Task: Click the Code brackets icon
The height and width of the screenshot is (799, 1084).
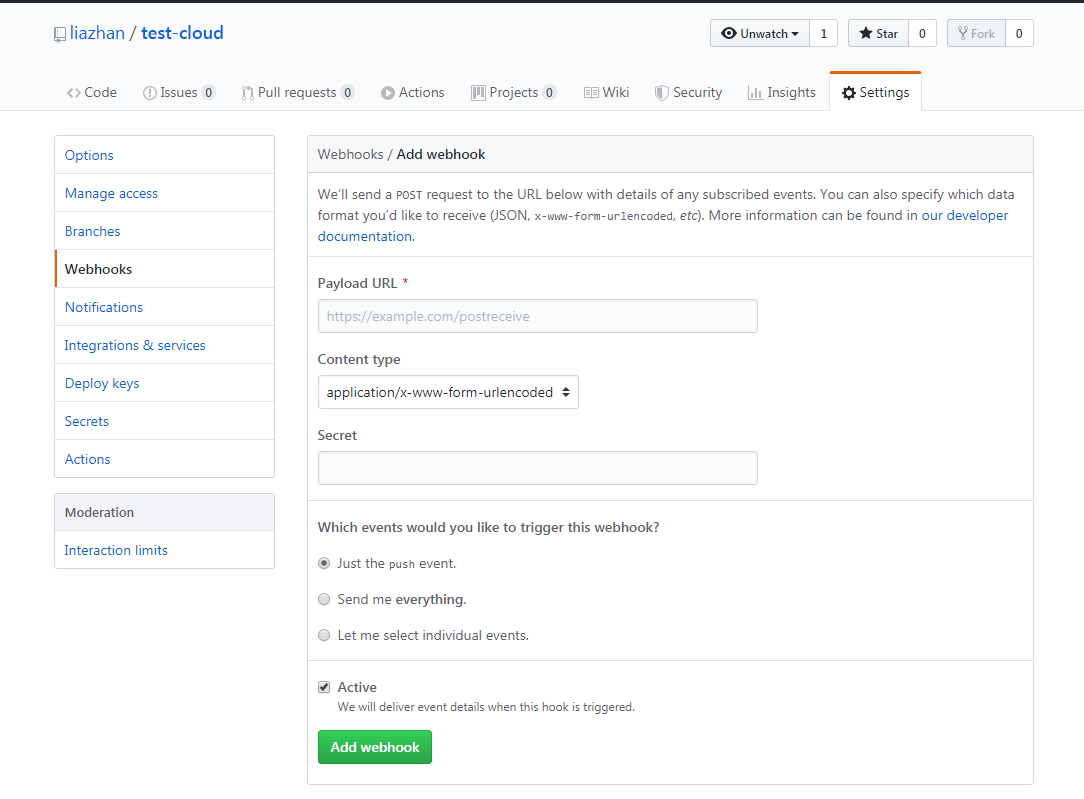Action: click(x=74, y=93)
